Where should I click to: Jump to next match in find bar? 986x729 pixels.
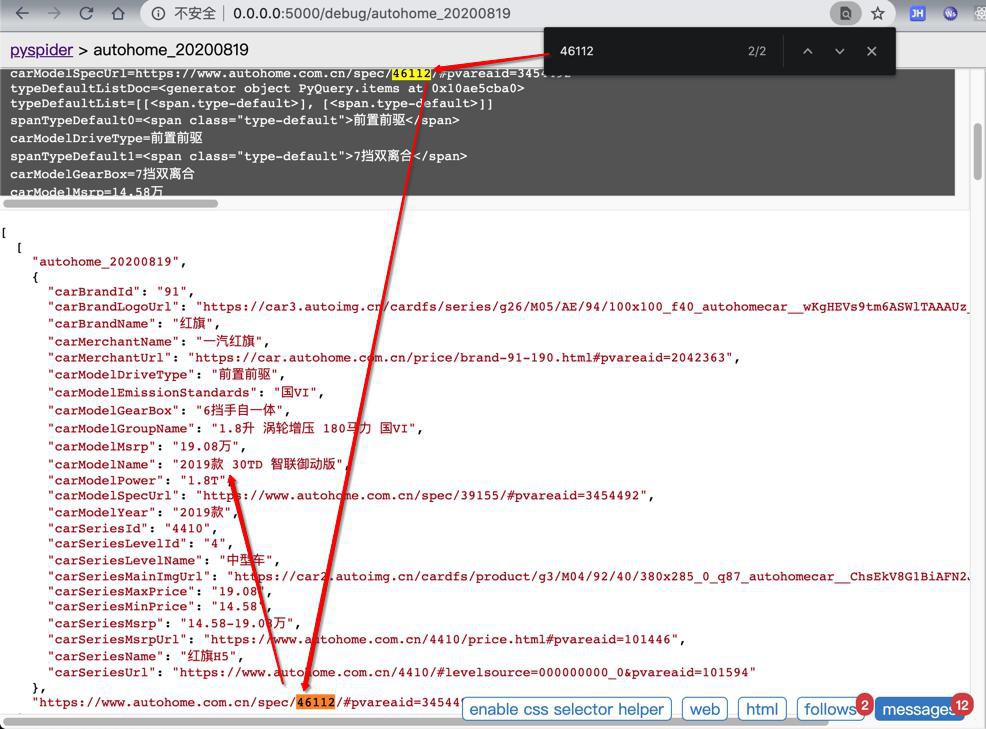coord(839,52)
